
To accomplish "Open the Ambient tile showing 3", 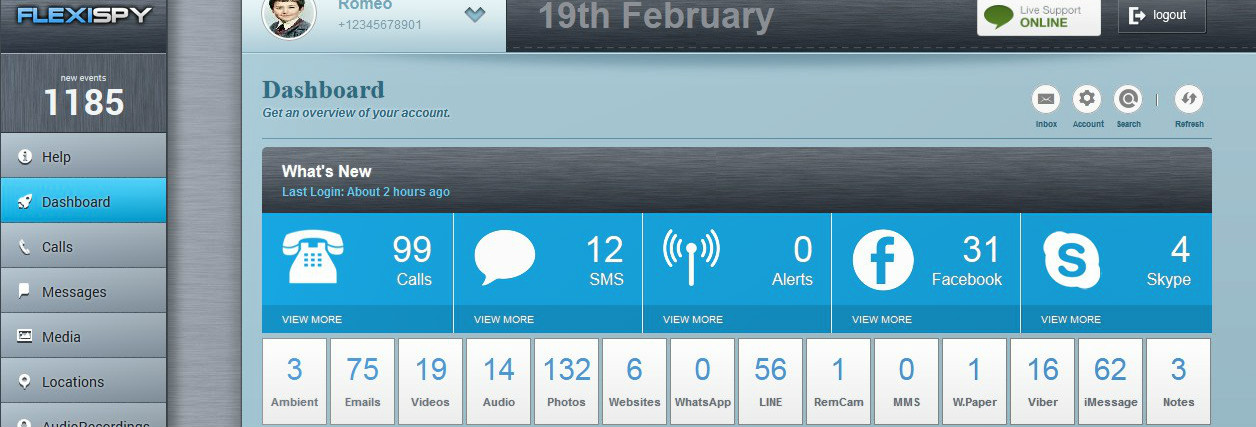I will pyautogui.click(x=294, y=381).
